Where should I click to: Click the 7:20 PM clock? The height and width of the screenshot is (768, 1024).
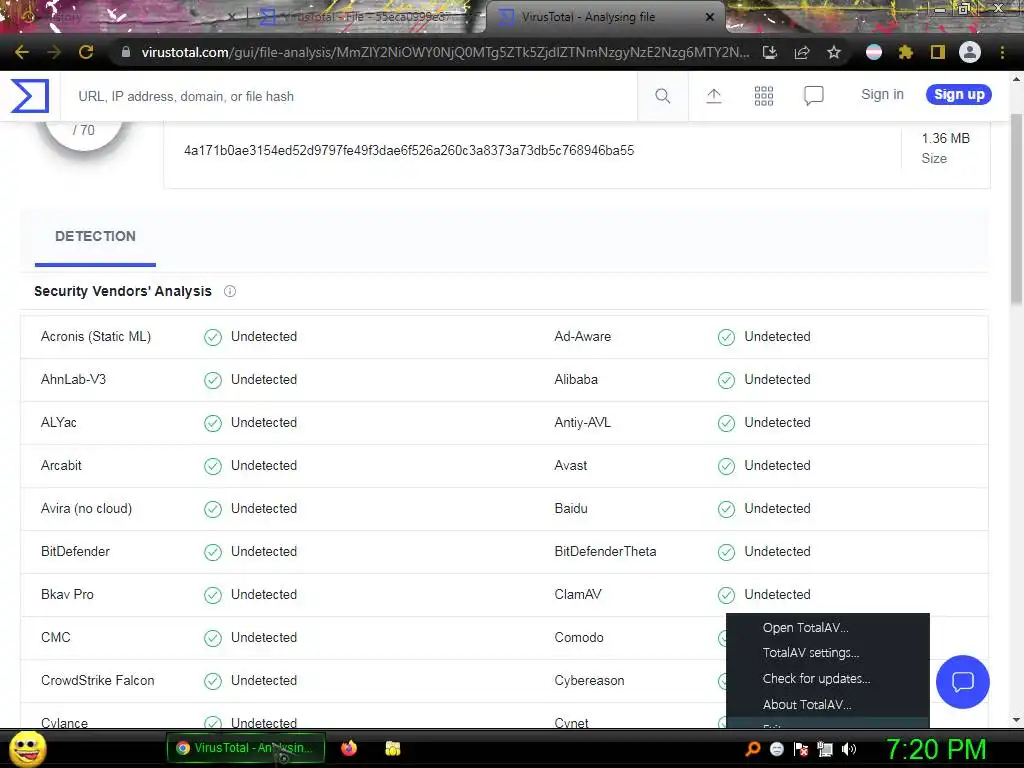point(936,749)
